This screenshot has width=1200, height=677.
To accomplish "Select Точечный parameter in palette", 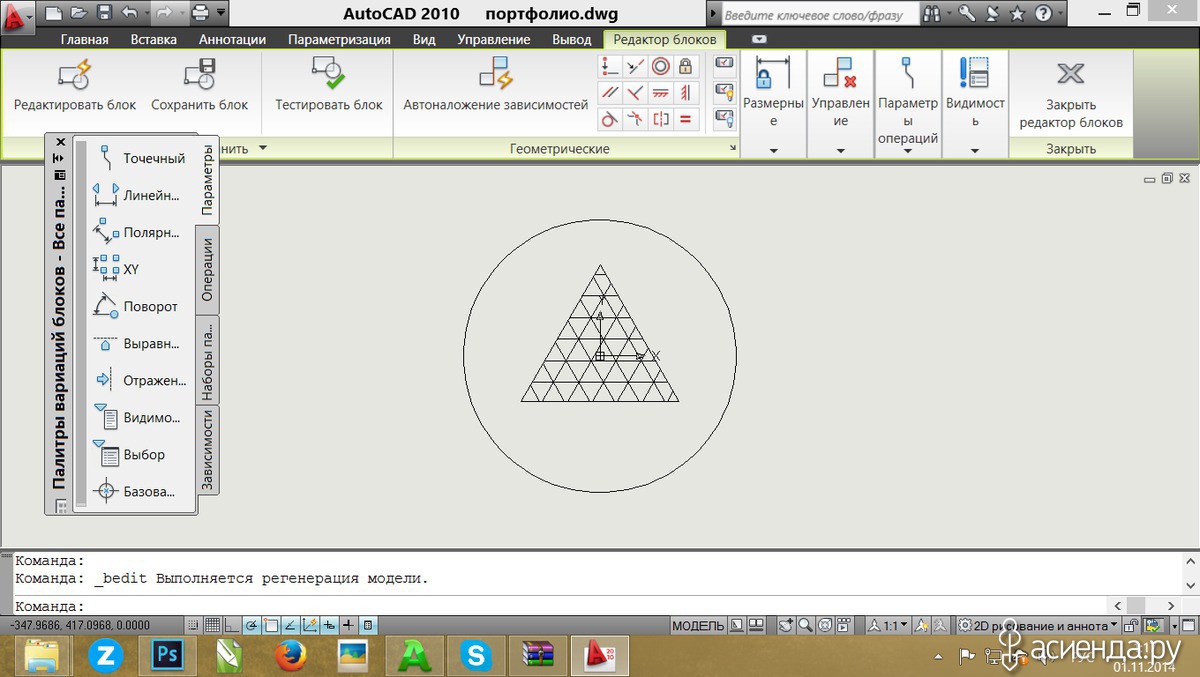I will (x=140, y=158).
